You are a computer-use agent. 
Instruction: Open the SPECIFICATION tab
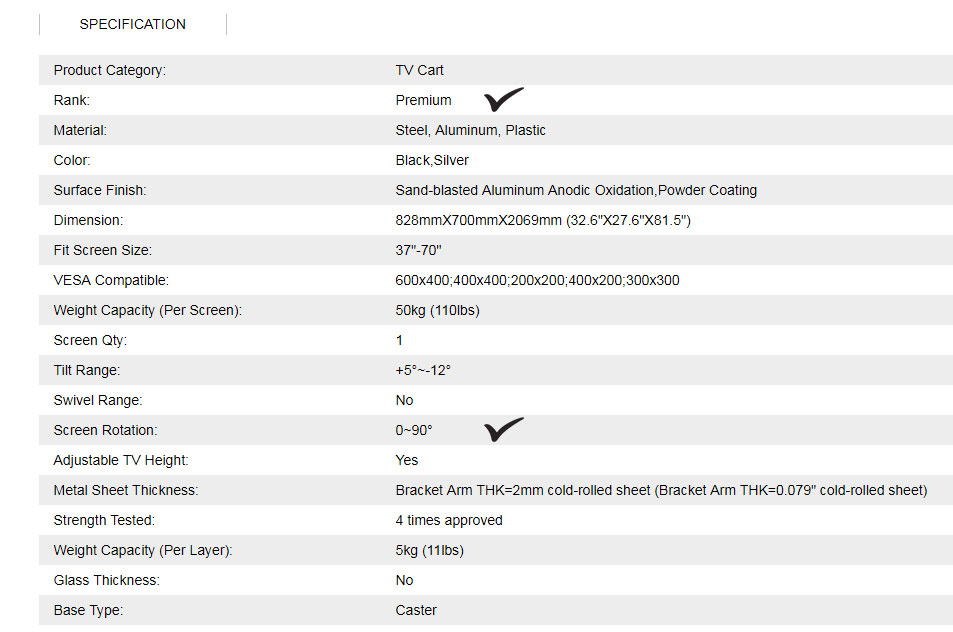click(x=132, y=24)
